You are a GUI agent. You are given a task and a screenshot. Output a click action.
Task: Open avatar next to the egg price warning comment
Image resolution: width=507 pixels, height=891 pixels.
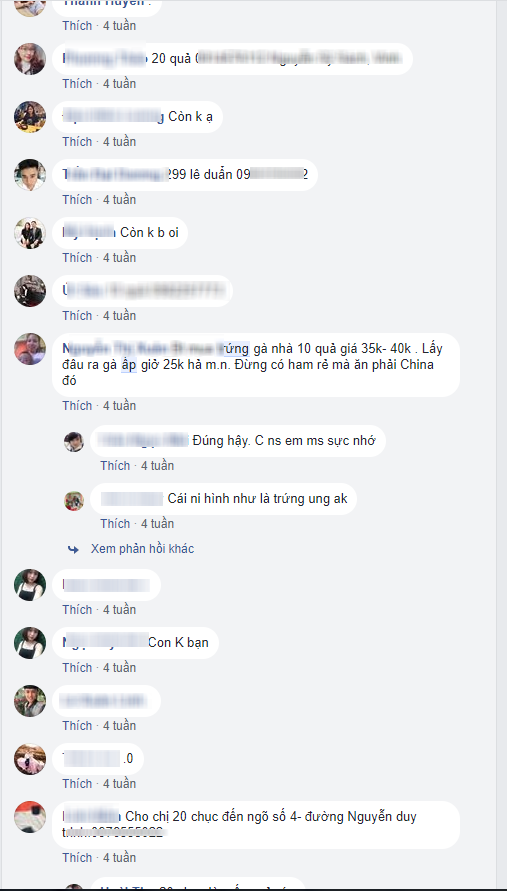coord(30,349)
